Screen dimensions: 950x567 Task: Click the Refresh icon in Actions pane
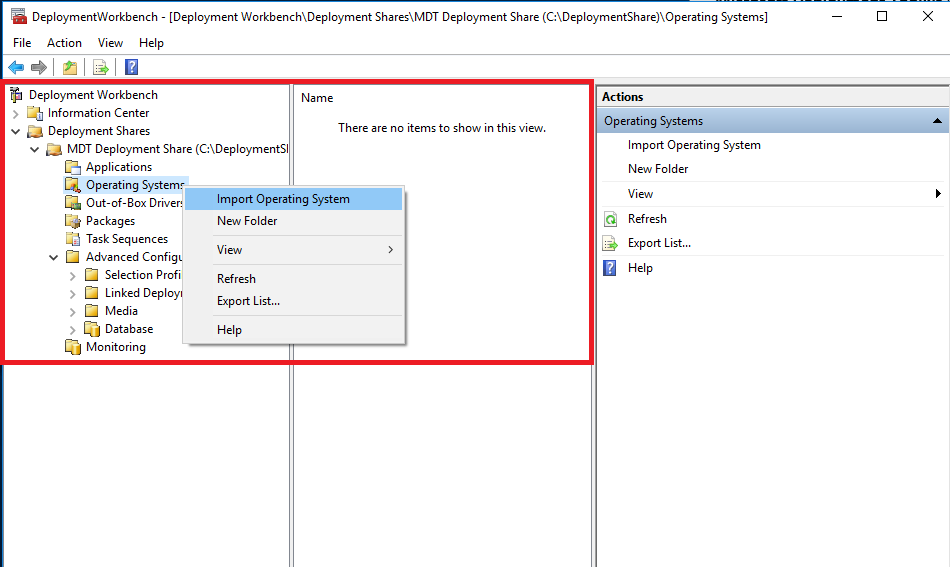[x=611, y=219]
